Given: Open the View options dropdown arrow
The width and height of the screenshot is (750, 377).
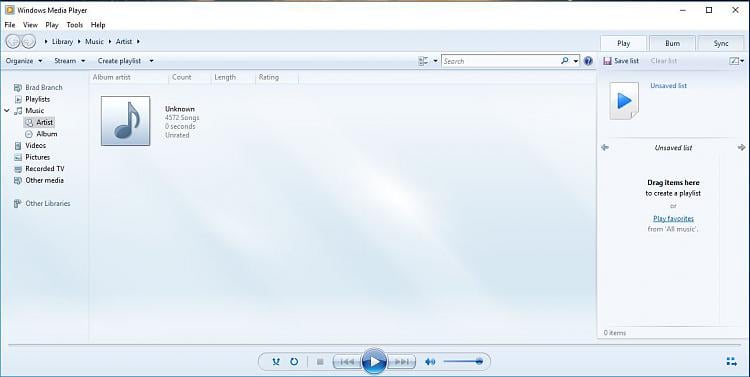Looking at the screenshot, I should tap(435, 61).
